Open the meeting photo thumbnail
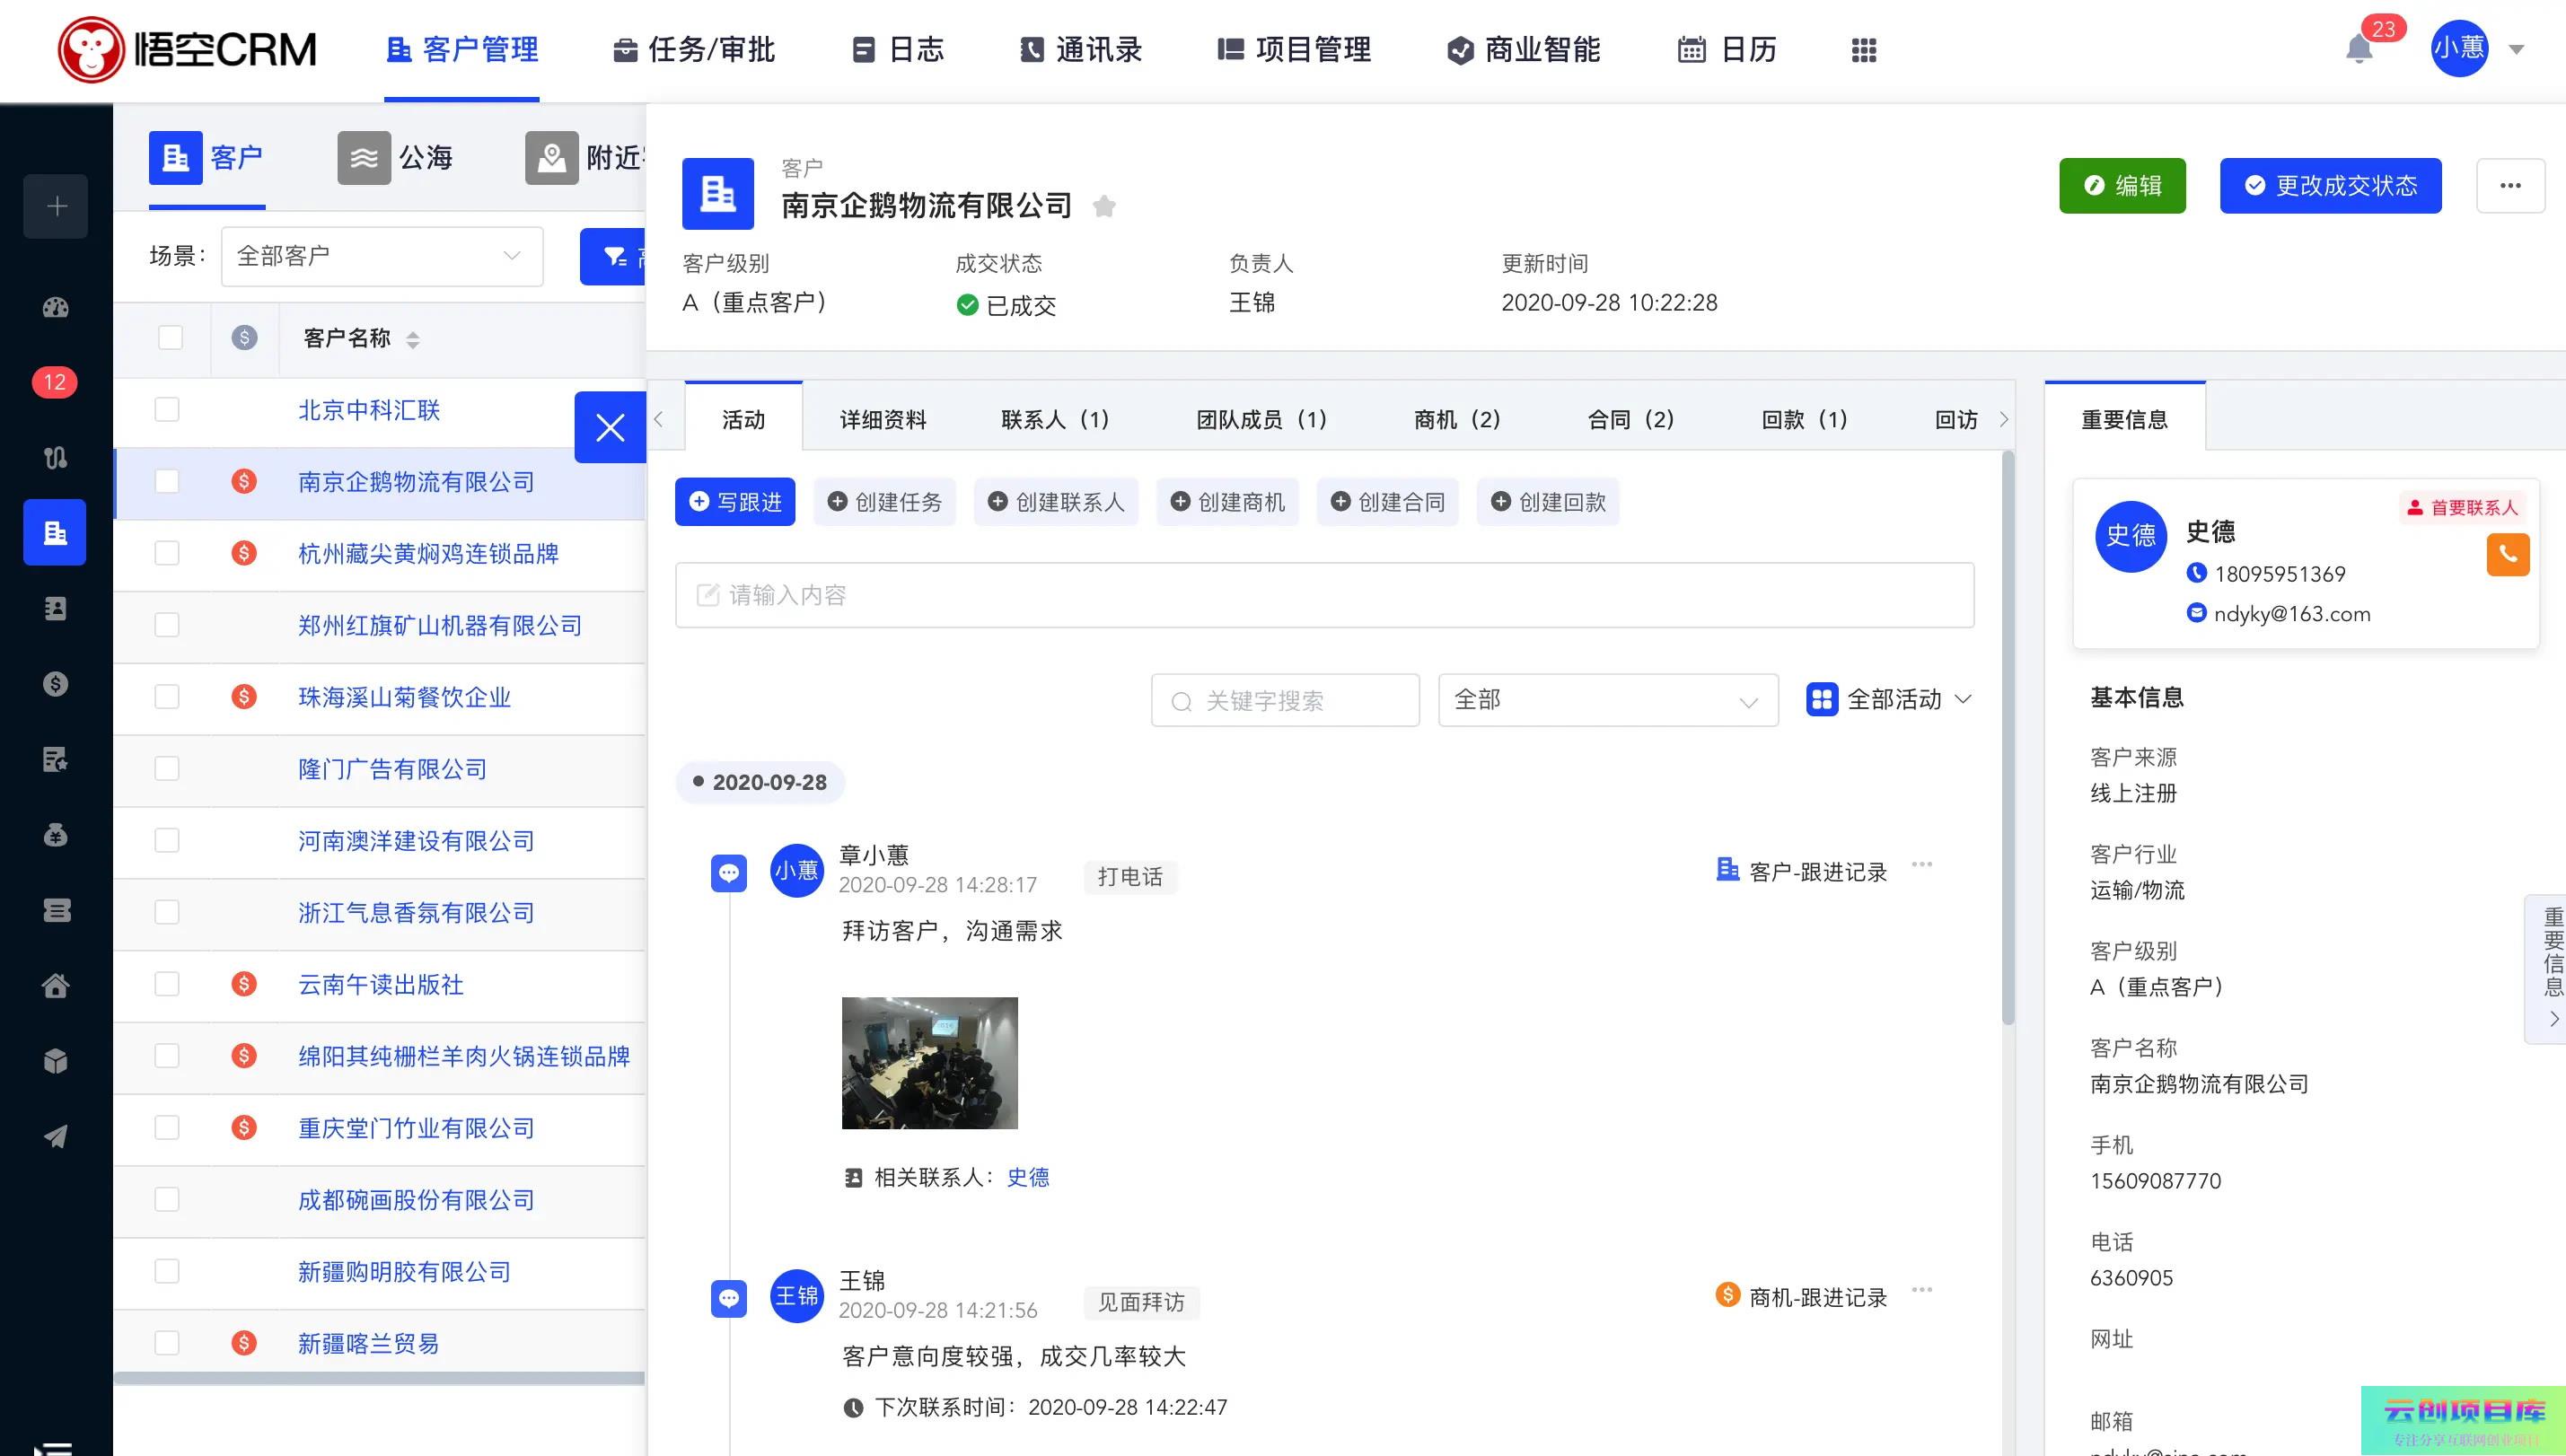The width and height of the screenshot is (2566, 1456). tap(929, 1063)
